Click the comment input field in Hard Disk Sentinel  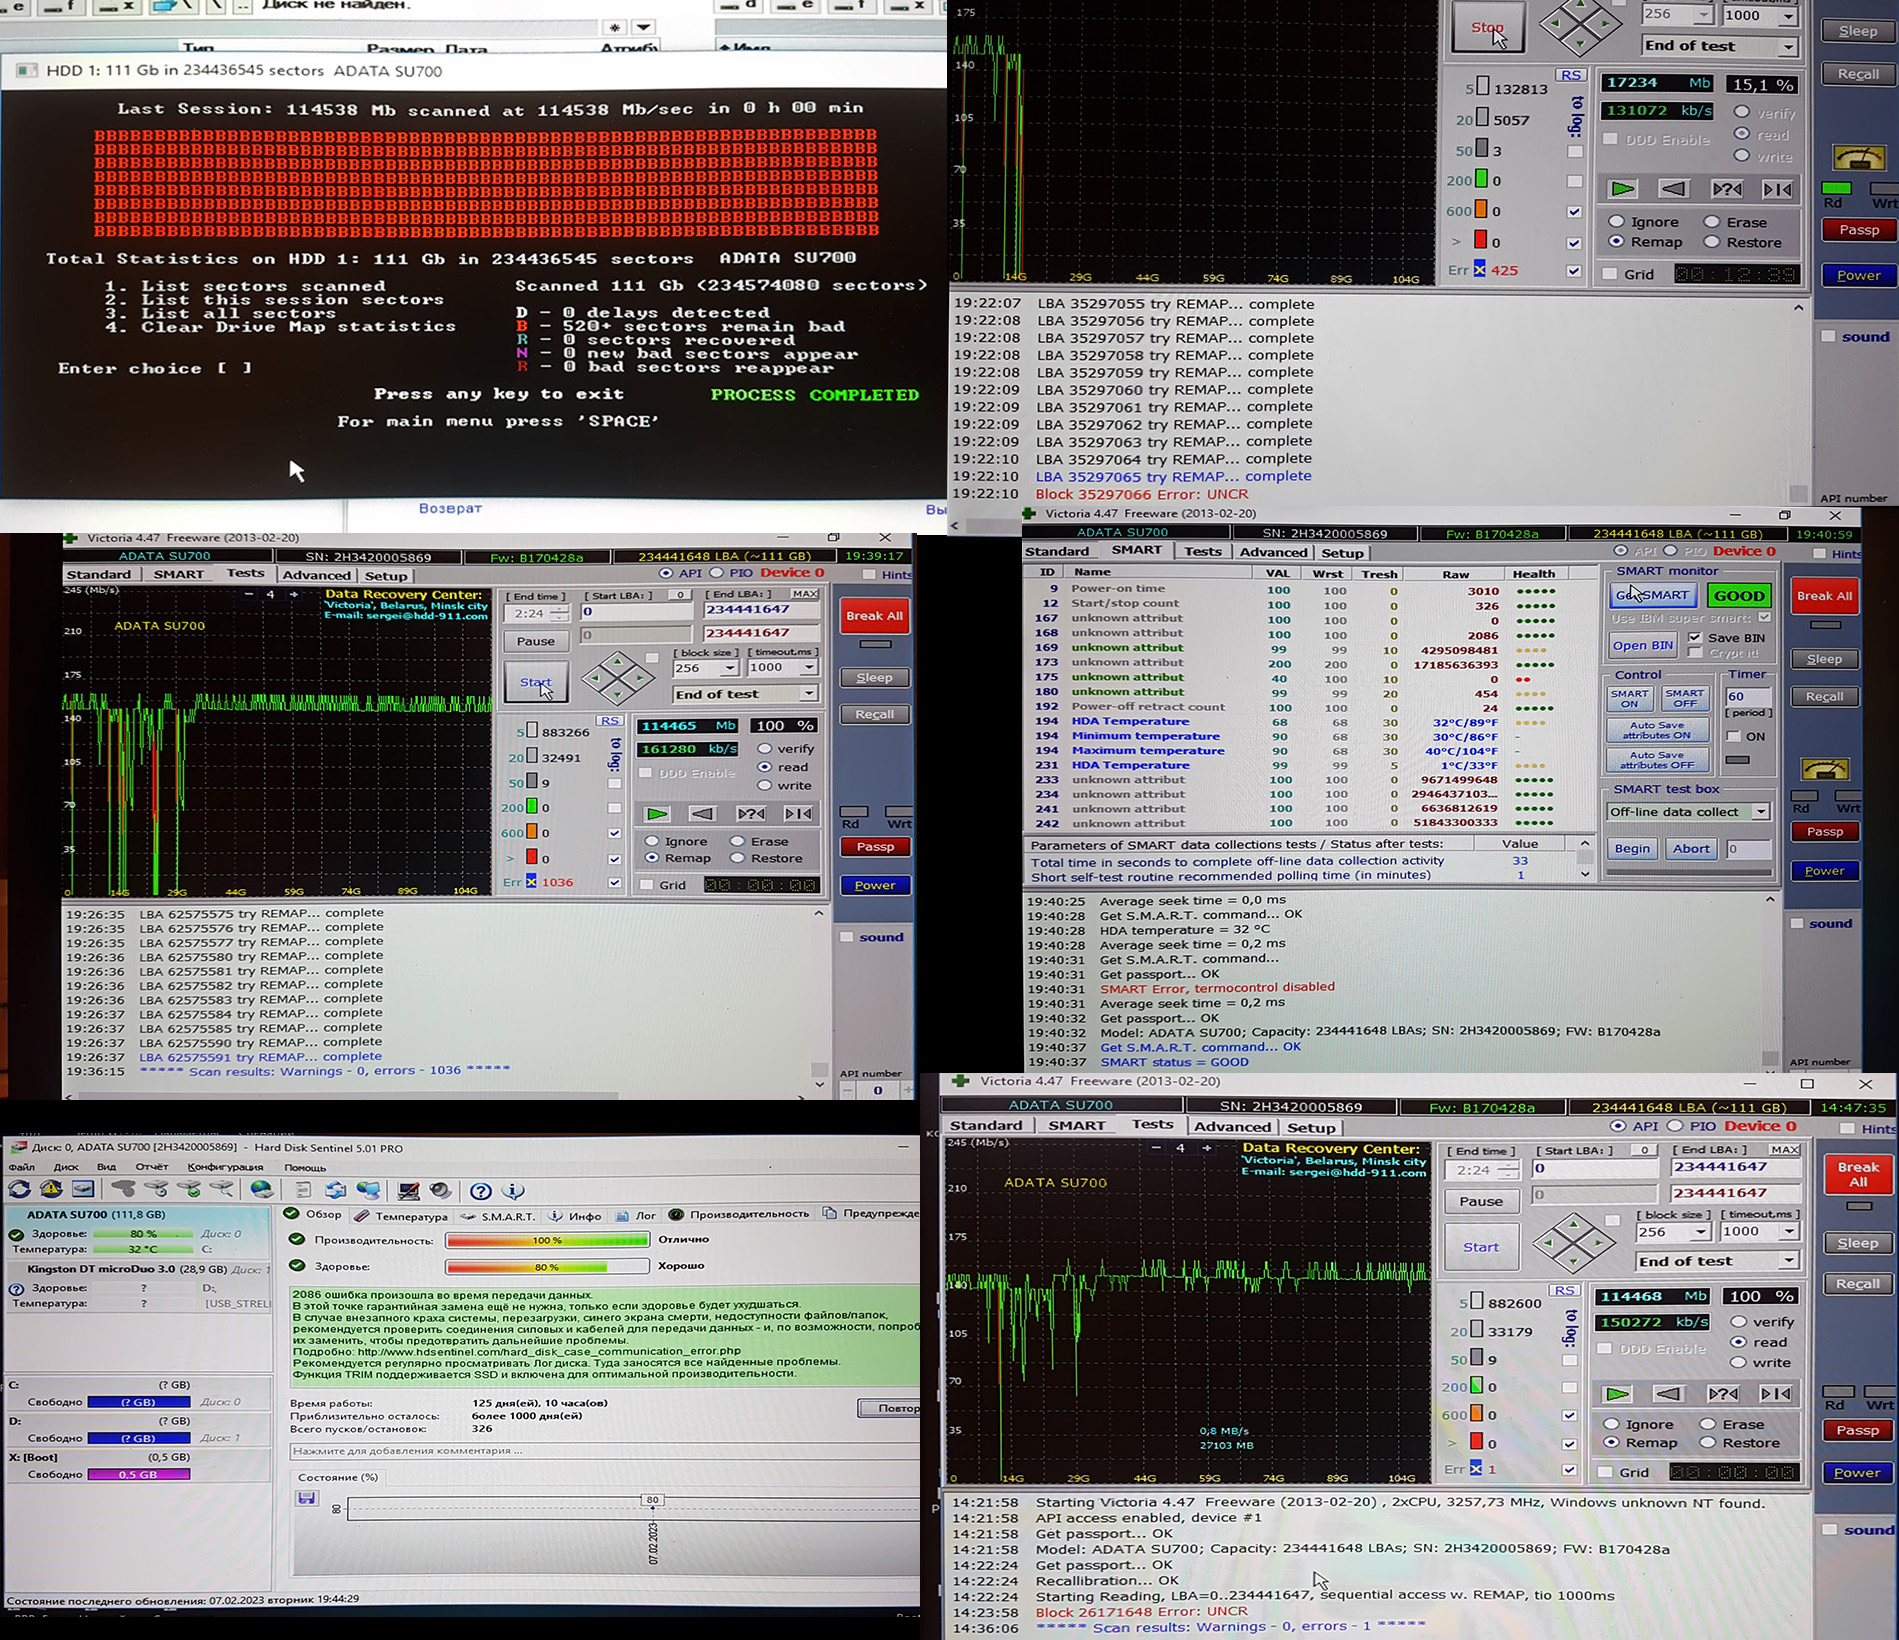pyautogui.click(x=604, y=1450)
